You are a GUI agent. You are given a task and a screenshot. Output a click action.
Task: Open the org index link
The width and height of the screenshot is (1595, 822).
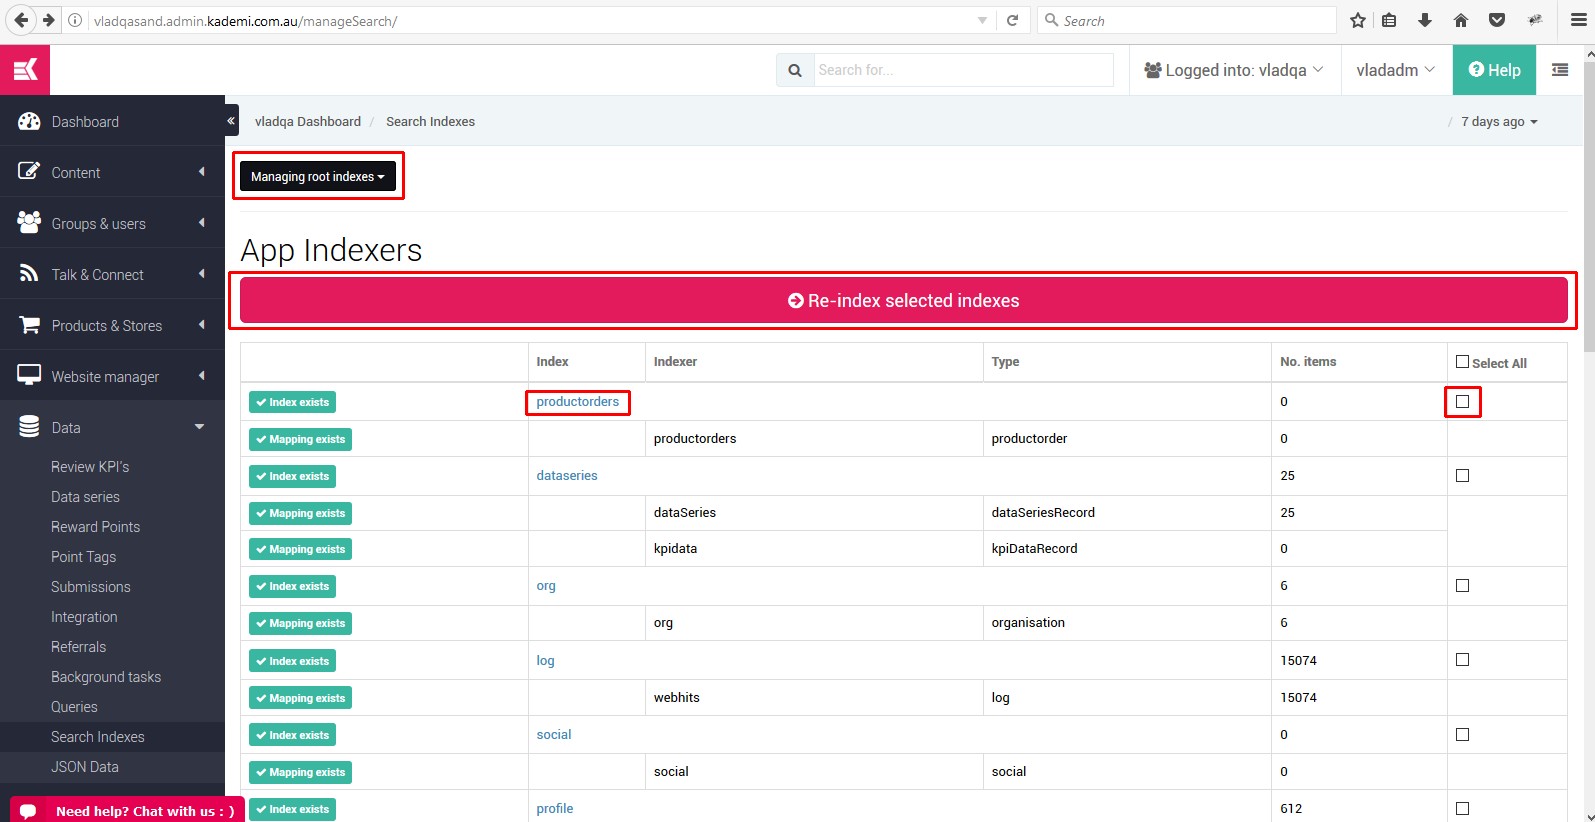tap(546, 585)
